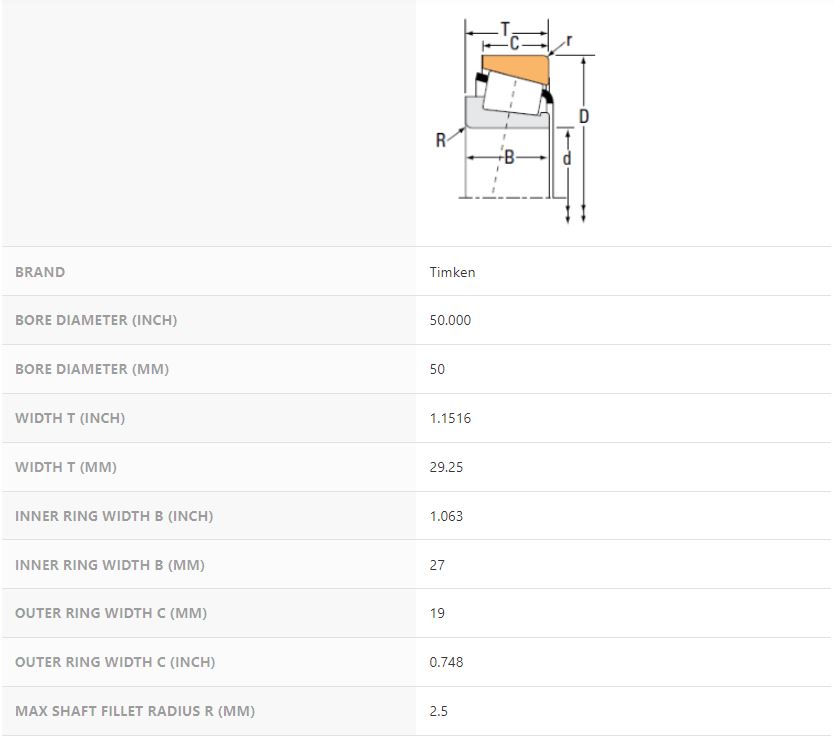Select the 0.748 outer ring width value
Screen dimensions: 834x736
pyautogui.click(x=446, y=662)
